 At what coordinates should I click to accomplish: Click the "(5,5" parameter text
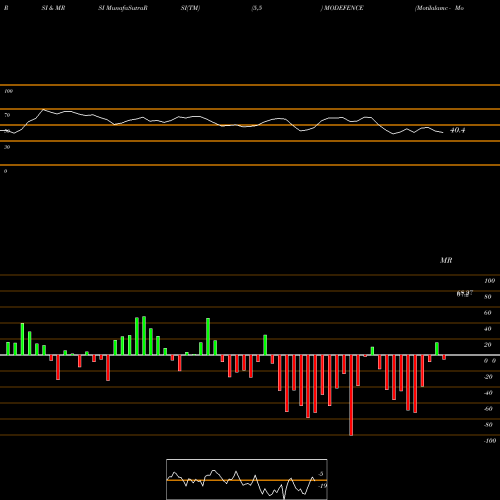(x=257, y=8)
